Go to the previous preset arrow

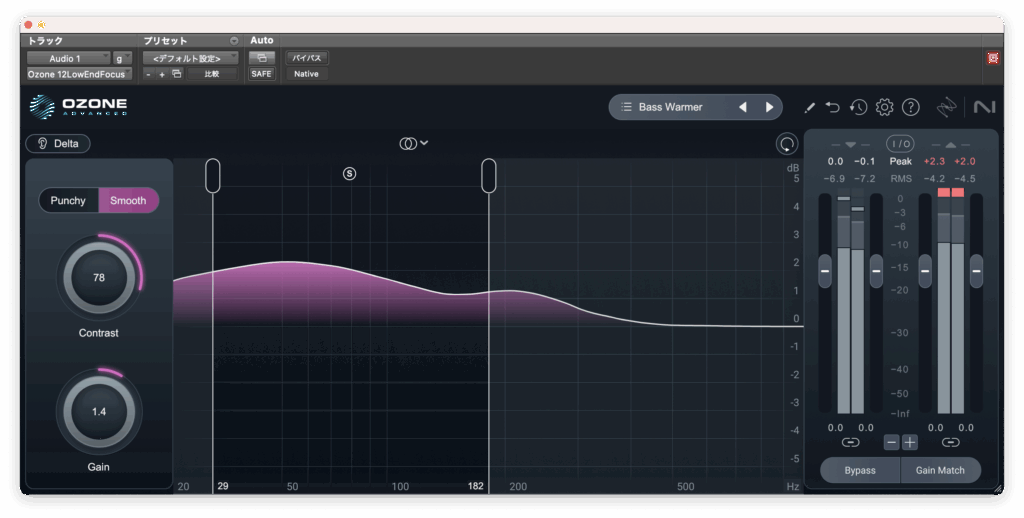(743, 107)
